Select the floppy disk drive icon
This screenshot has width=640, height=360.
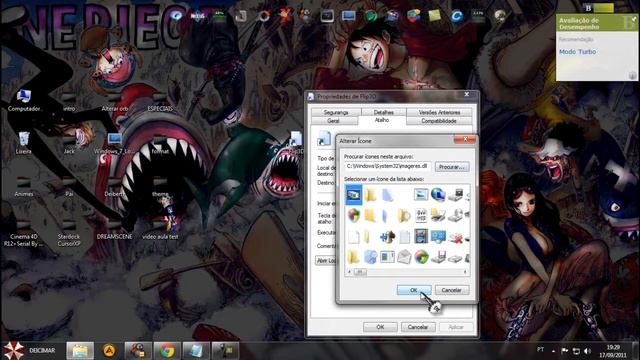[x=438, y=258]
